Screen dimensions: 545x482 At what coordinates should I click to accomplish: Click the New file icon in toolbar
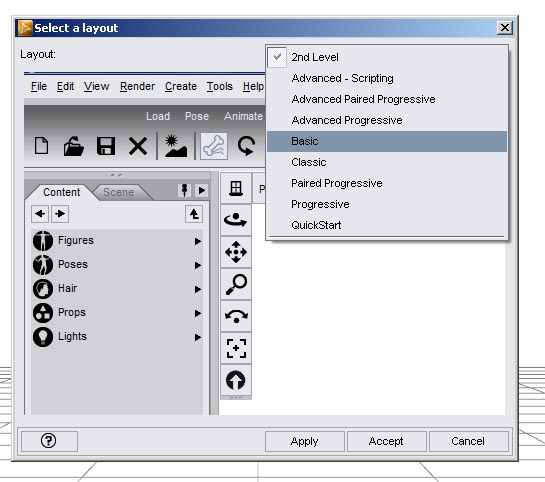point(41,146)
